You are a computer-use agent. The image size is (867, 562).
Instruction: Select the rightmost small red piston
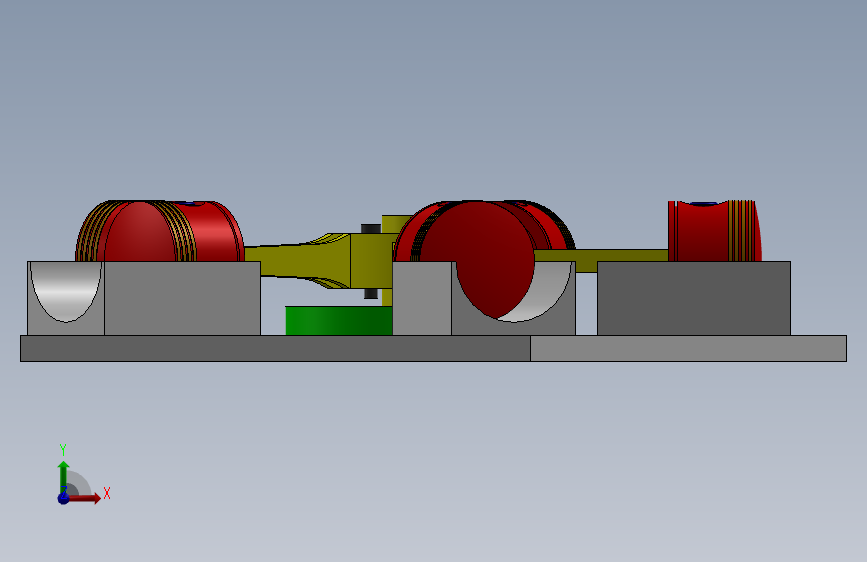click(x=715, y=231)
